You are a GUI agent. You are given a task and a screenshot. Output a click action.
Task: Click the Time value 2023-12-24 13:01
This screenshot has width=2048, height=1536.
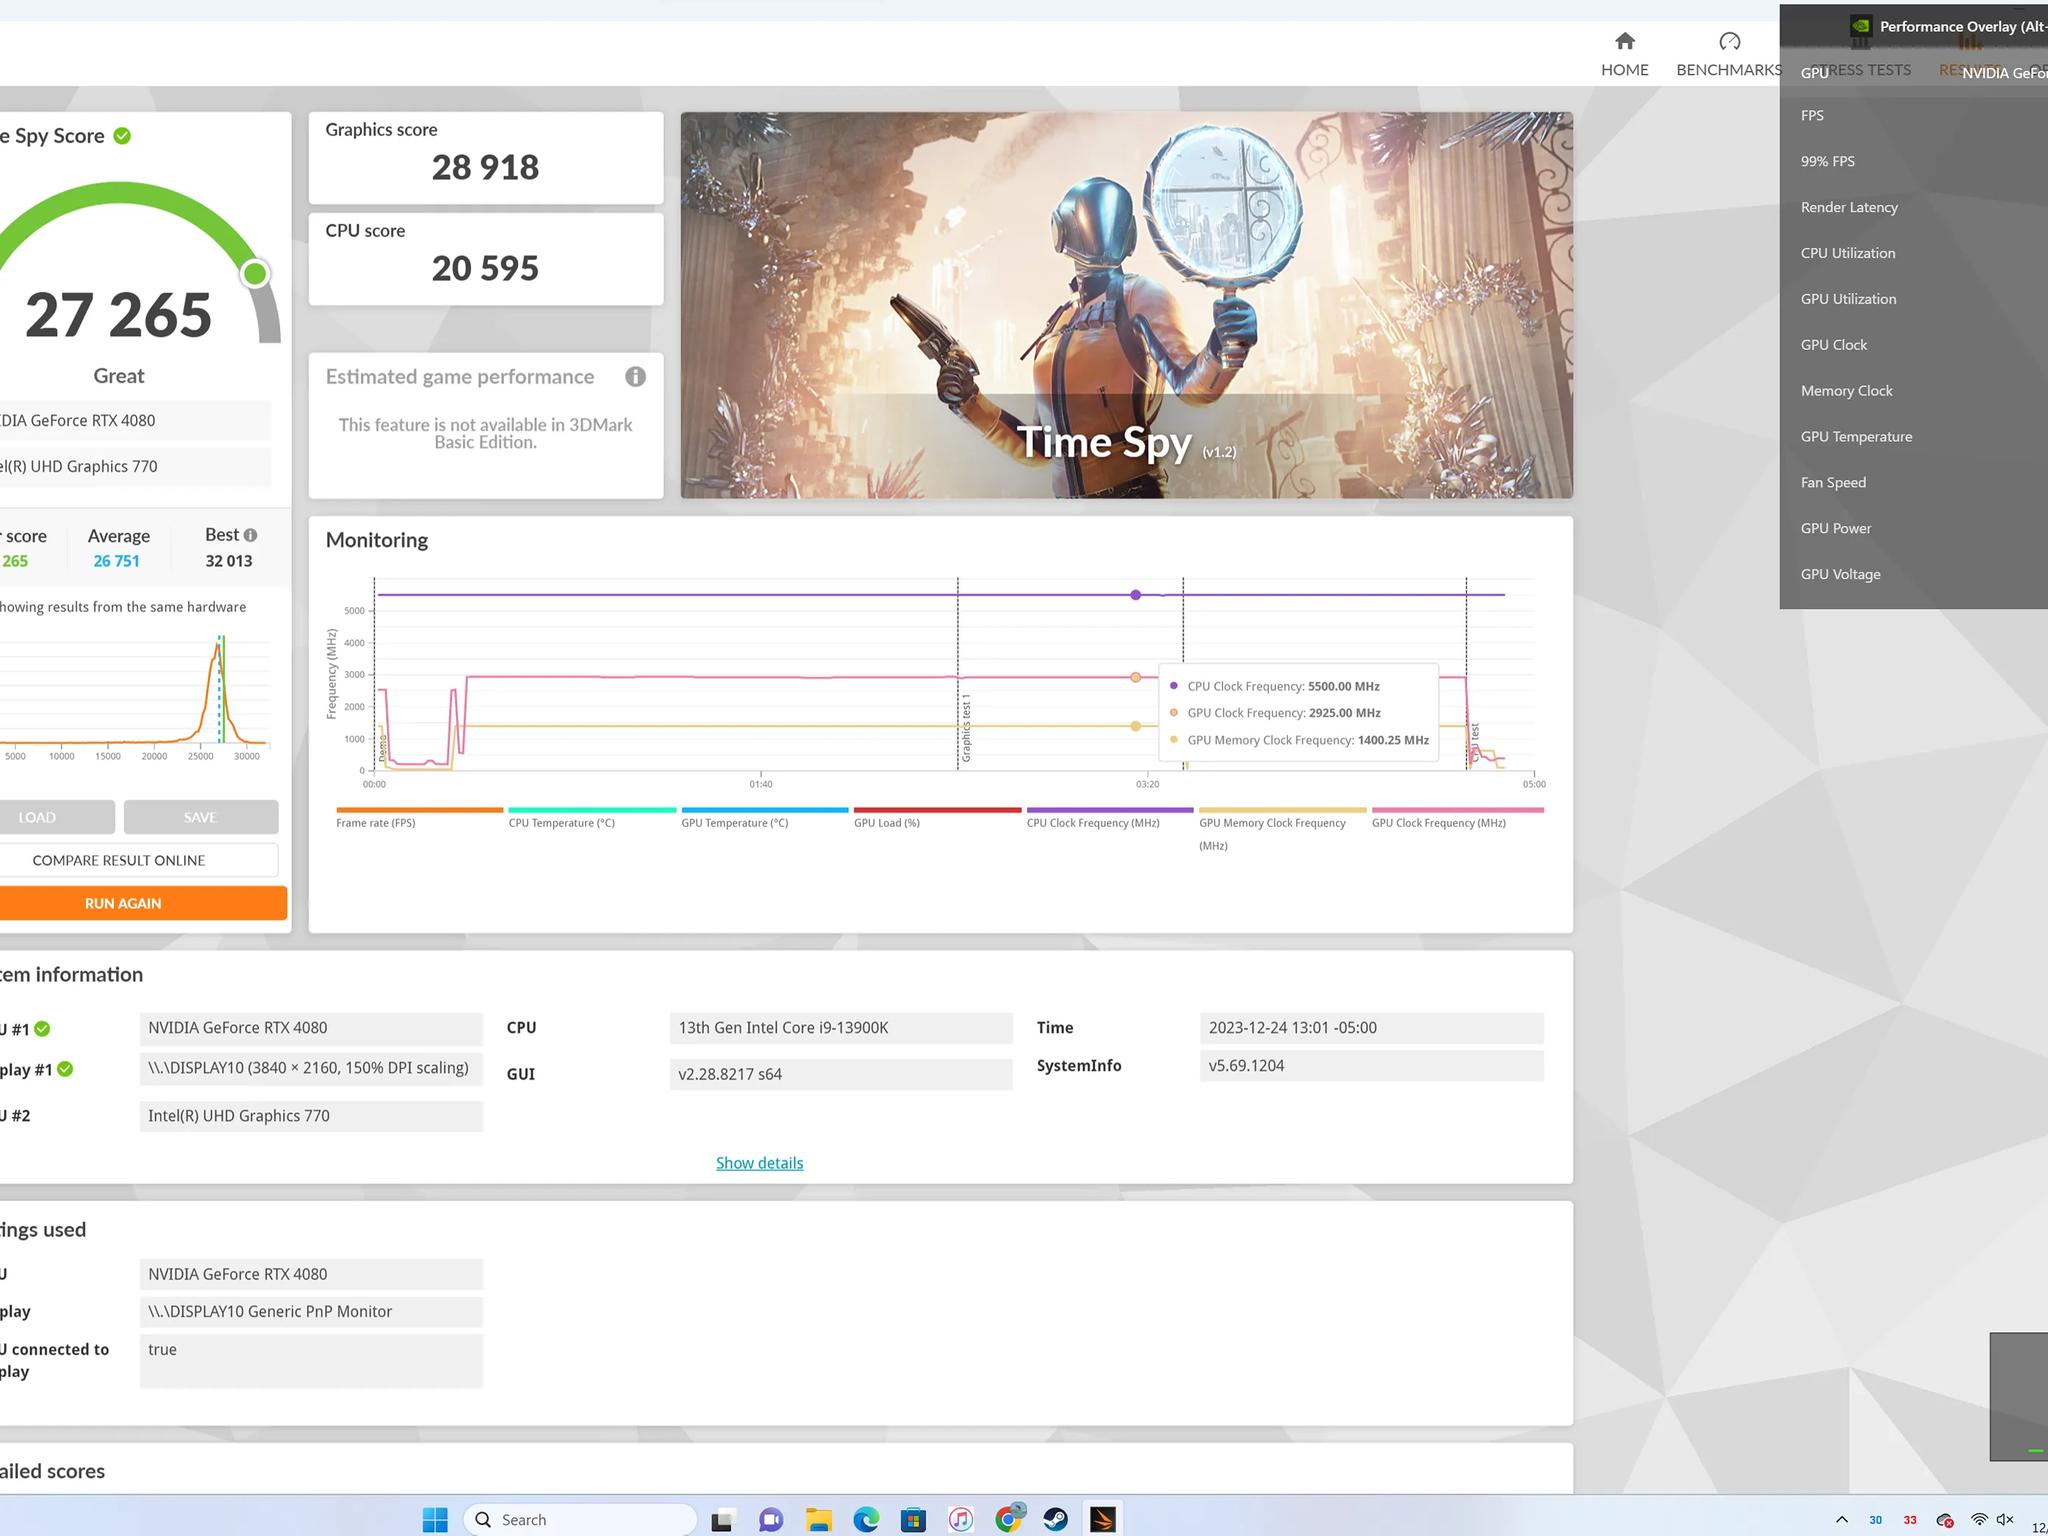pos(1371,1028)
